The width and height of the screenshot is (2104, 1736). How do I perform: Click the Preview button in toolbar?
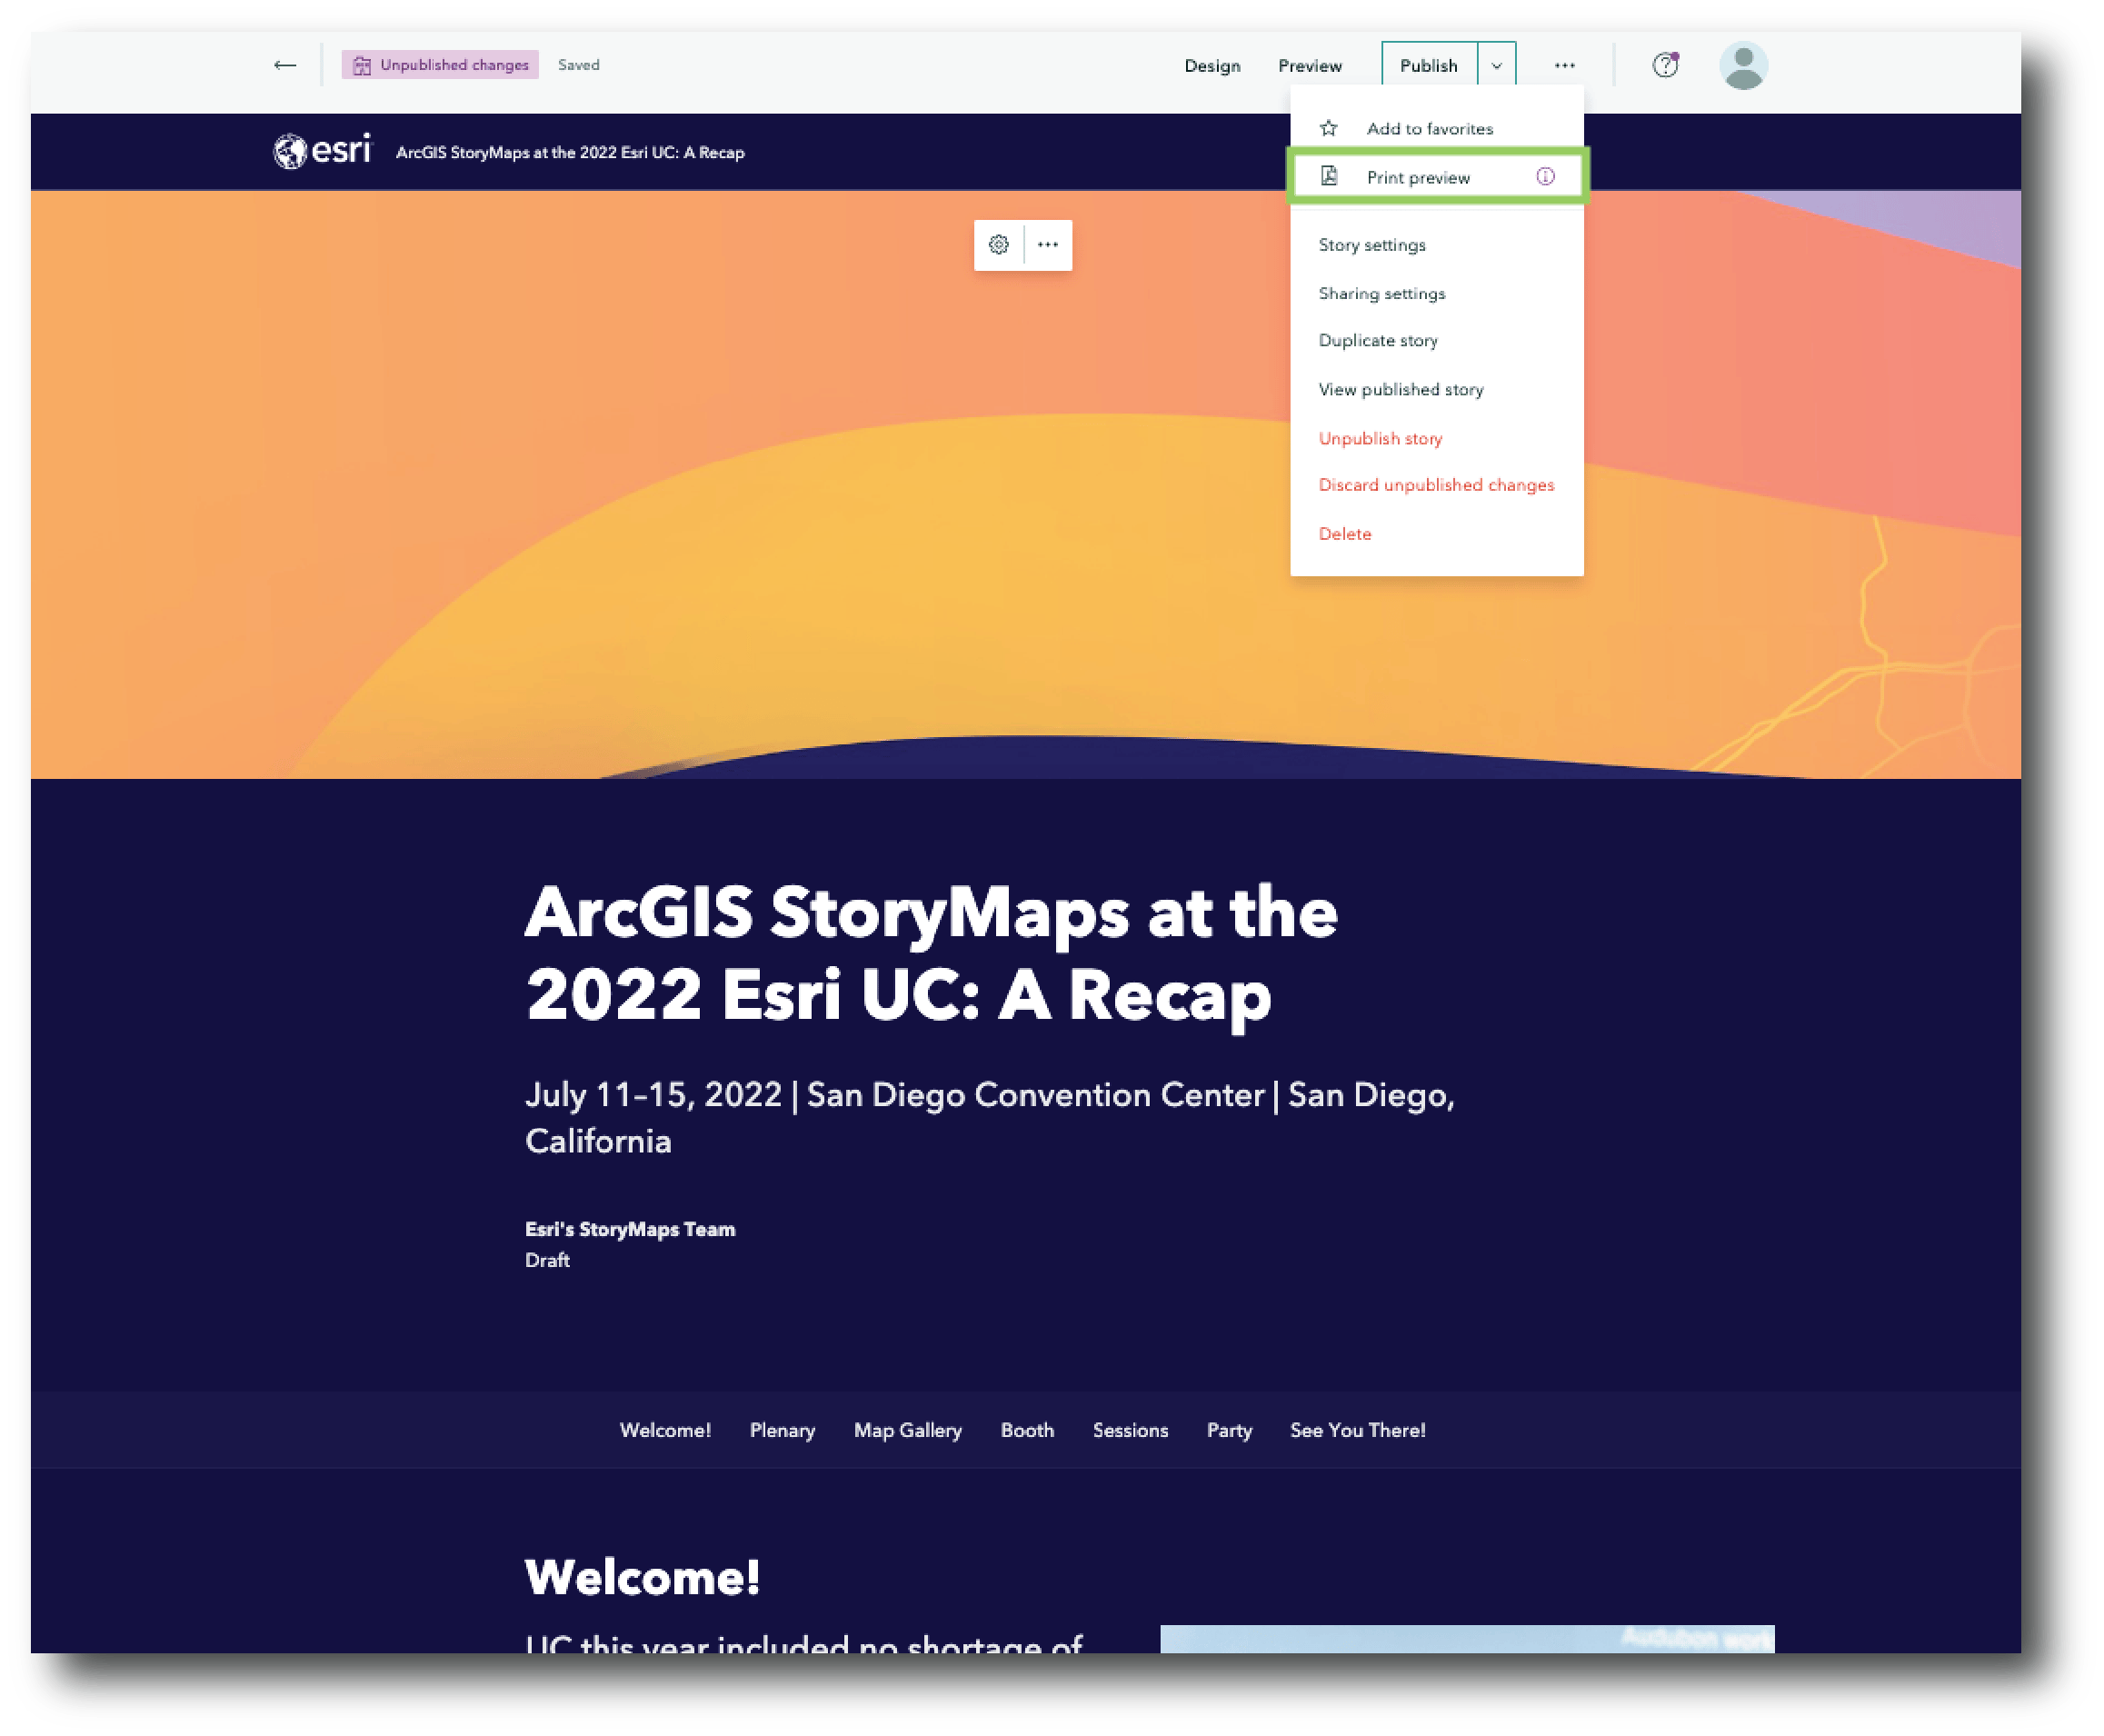(1311, 65)
